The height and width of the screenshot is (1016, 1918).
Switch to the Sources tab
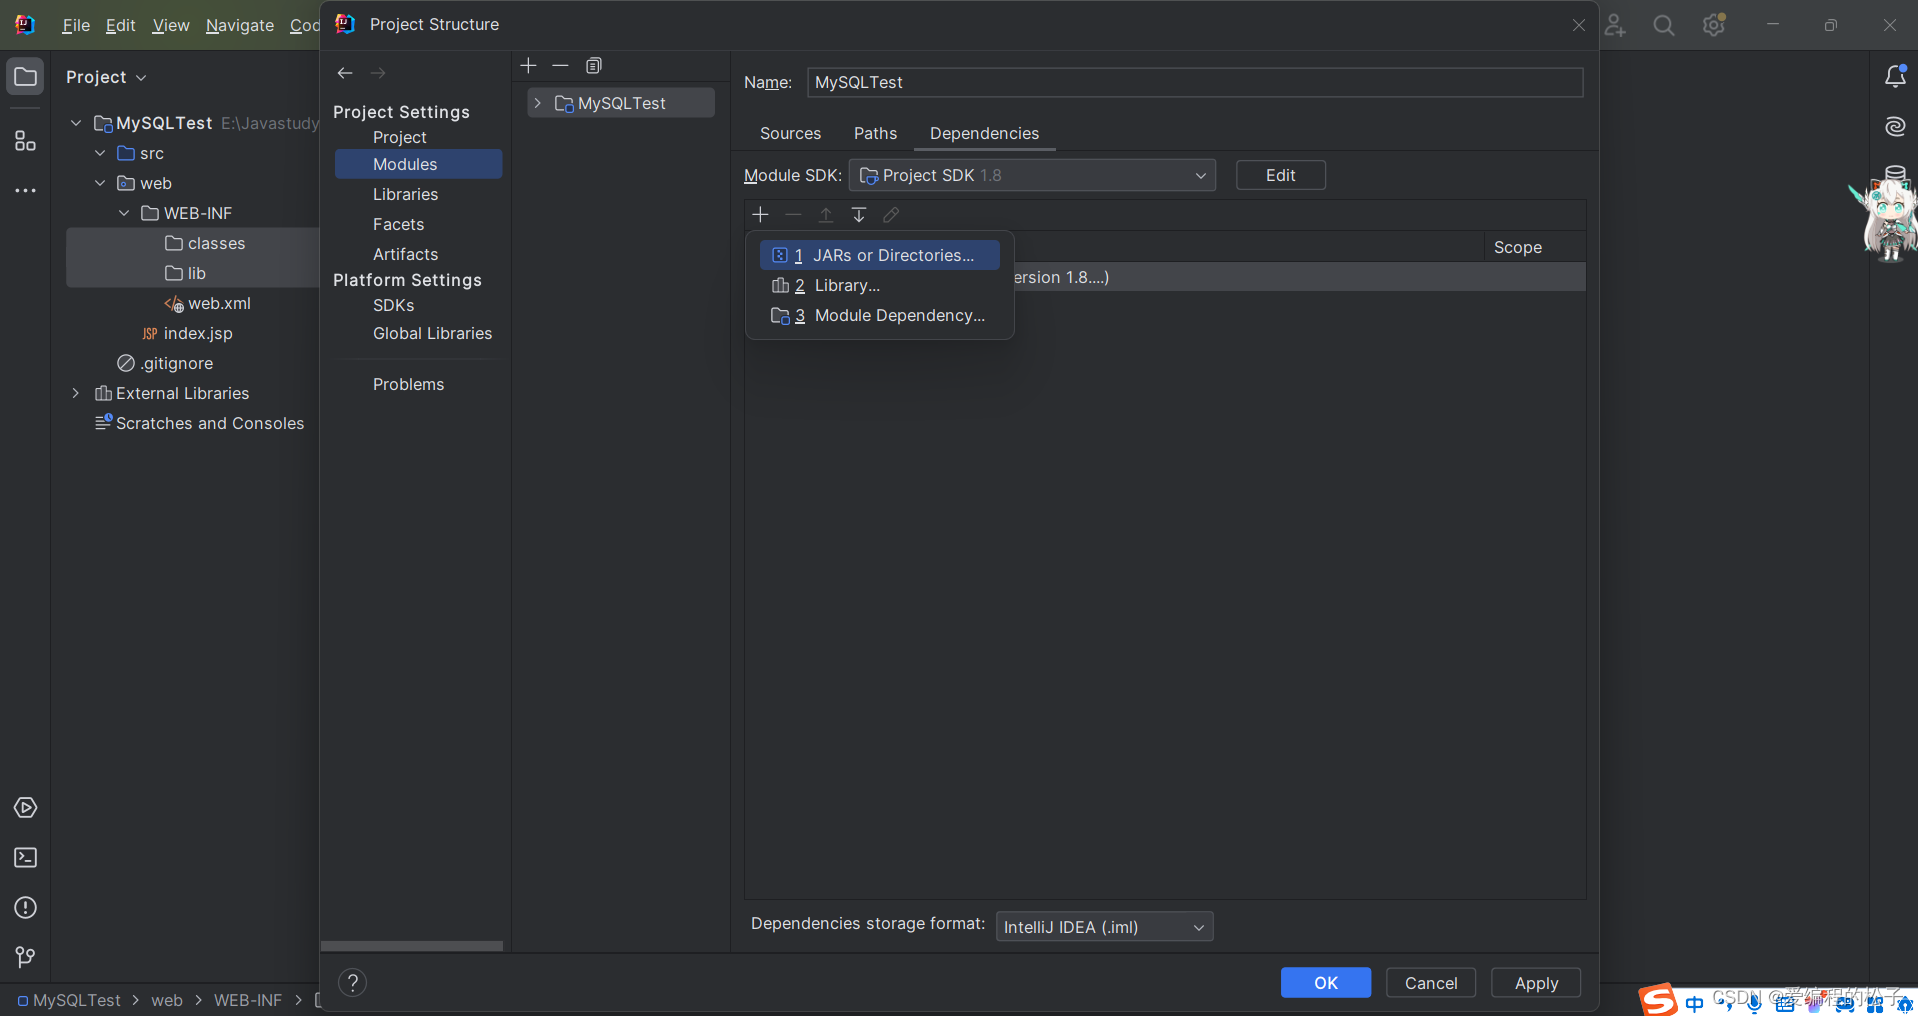[790, 133]
